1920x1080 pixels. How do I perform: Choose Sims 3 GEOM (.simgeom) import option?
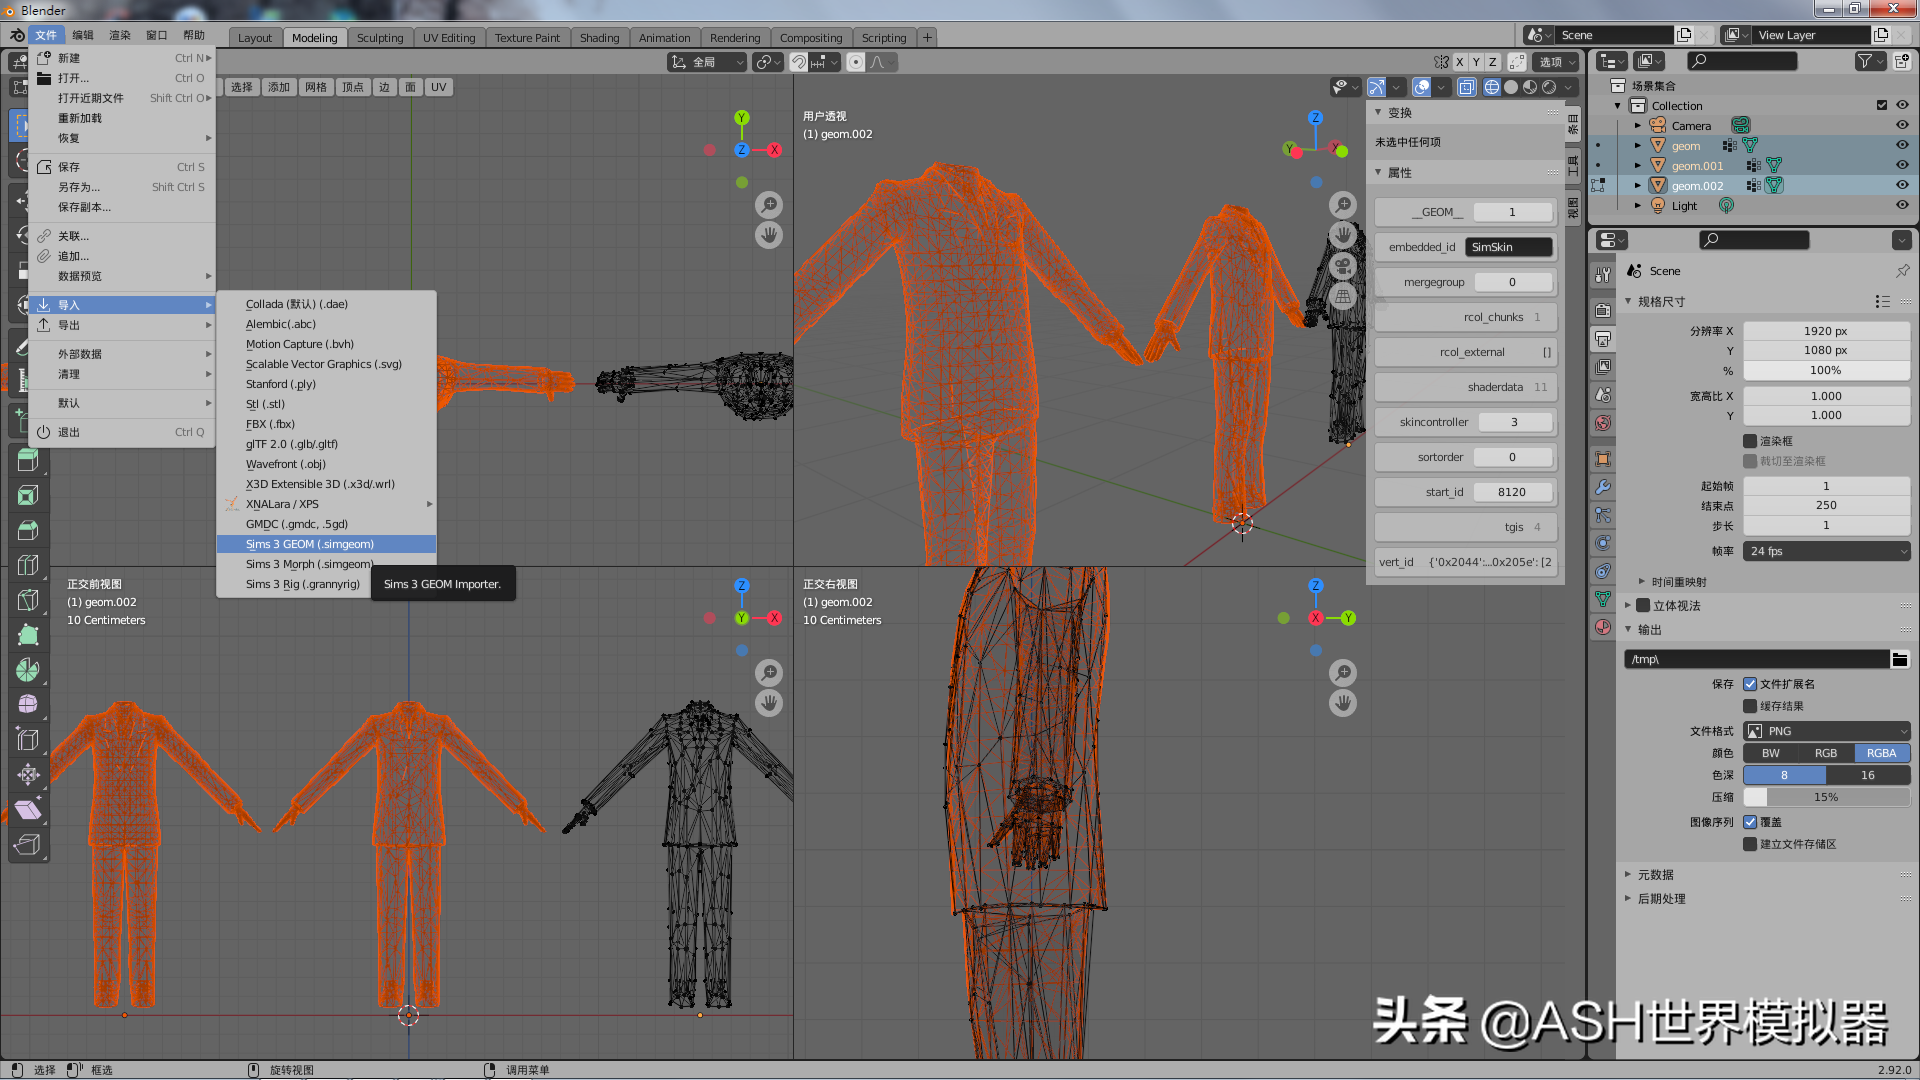click(326, 544)
